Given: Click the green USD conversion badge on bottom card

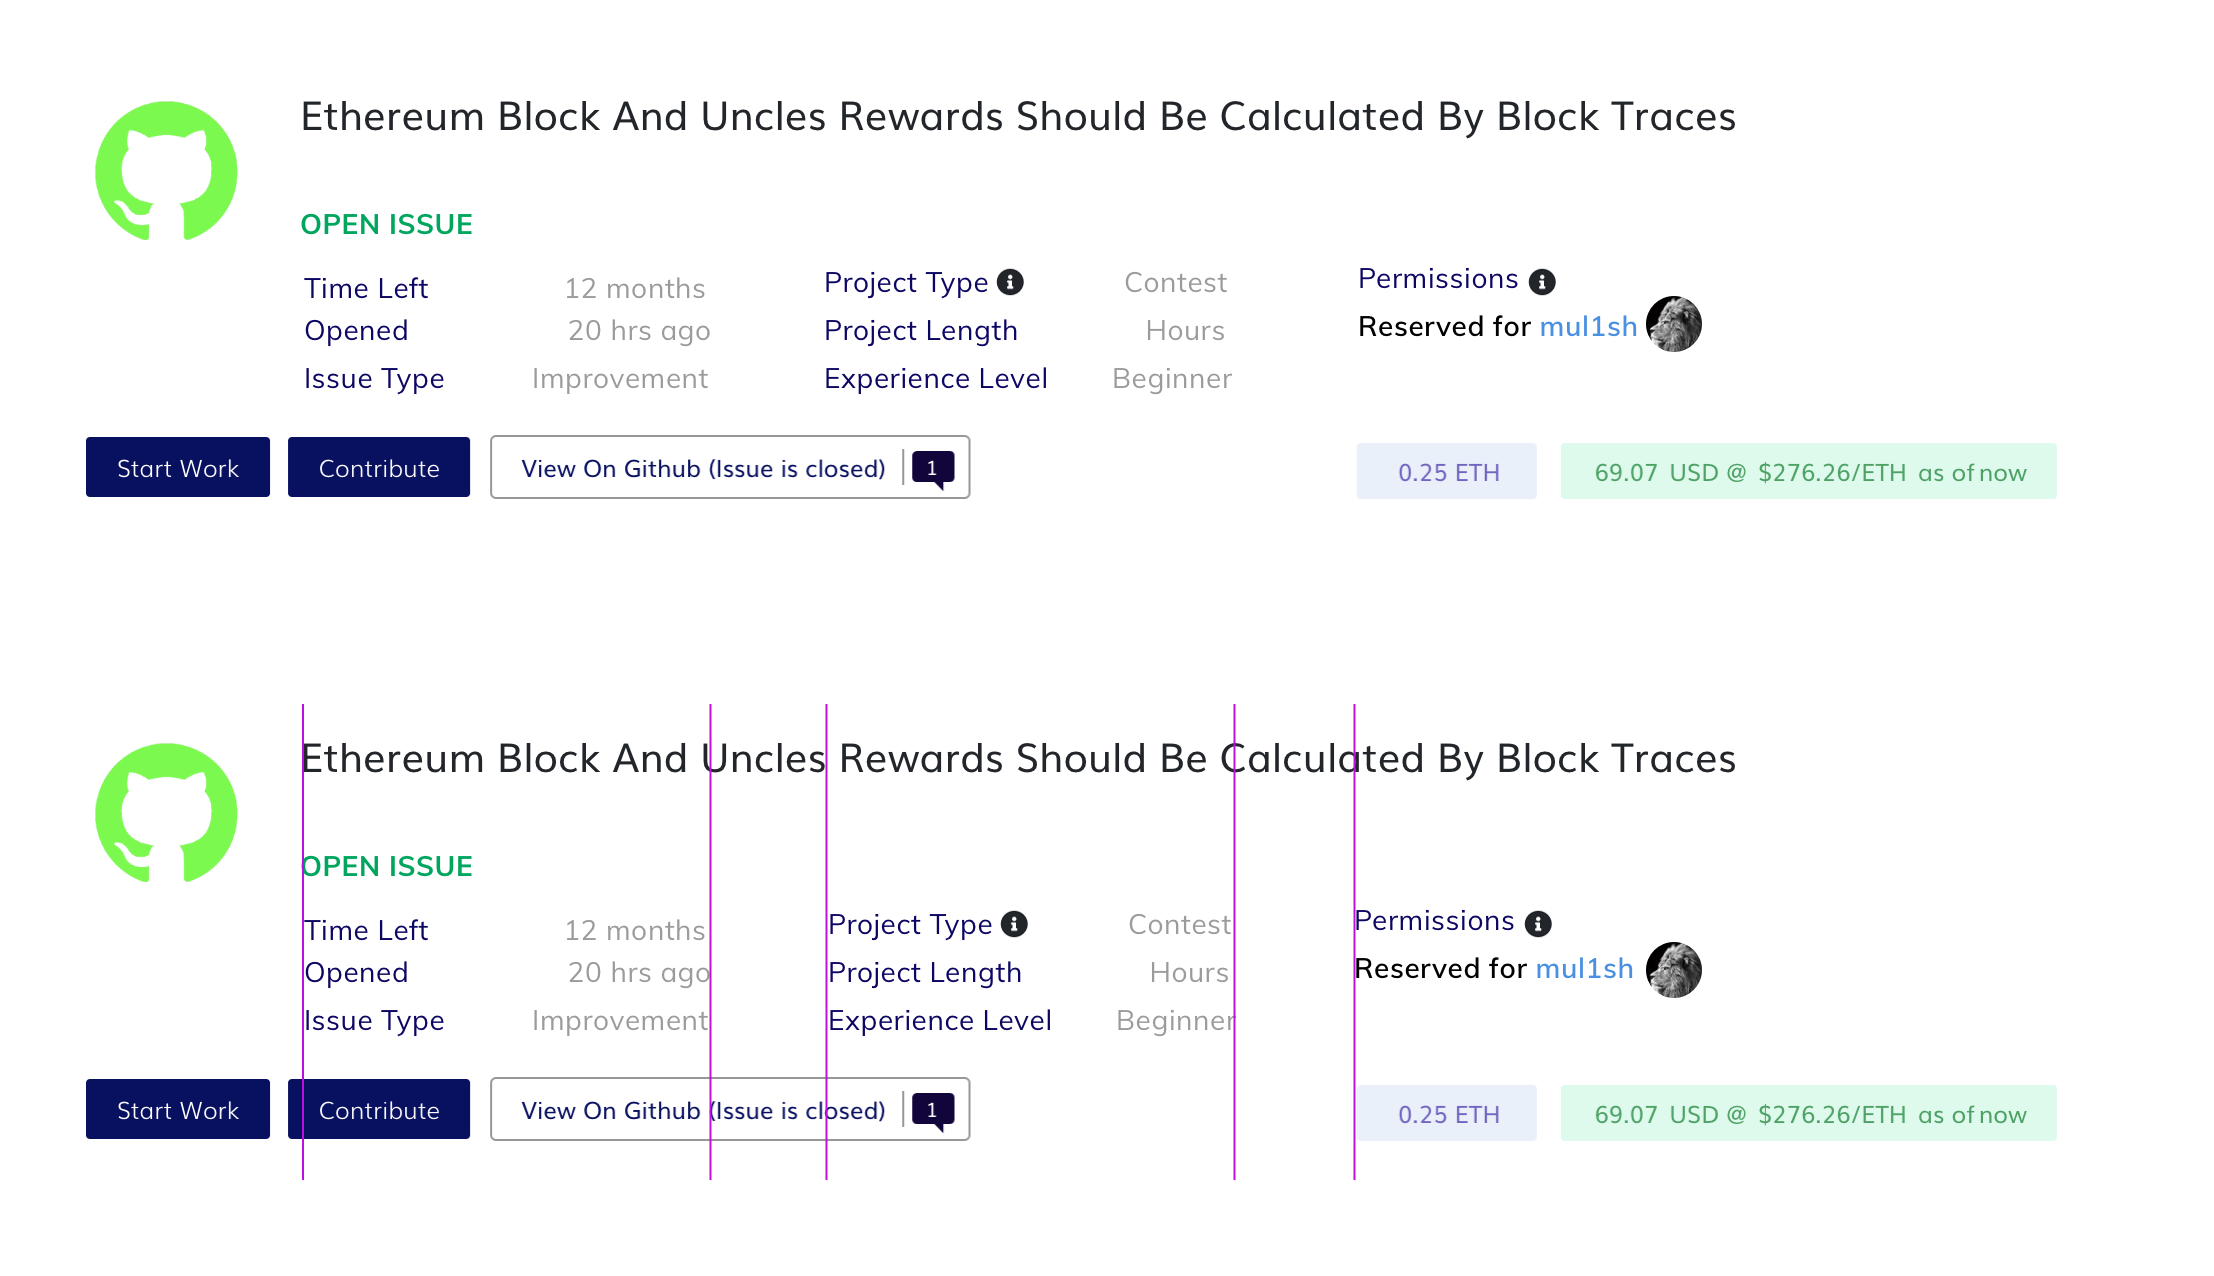Looking at the screenshot, I should (1808, 1113).
